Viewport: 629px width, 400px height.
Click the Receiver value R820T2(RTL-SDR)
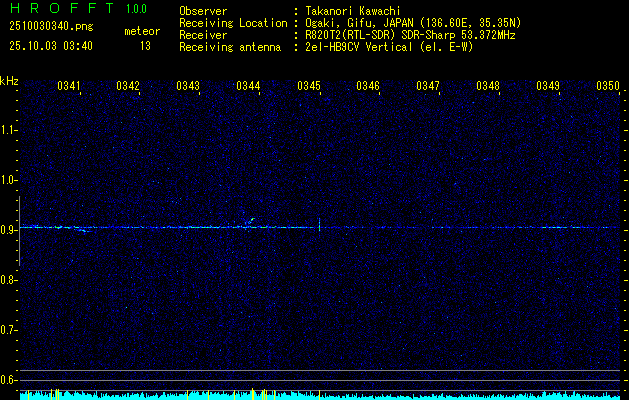click(410, 35)
